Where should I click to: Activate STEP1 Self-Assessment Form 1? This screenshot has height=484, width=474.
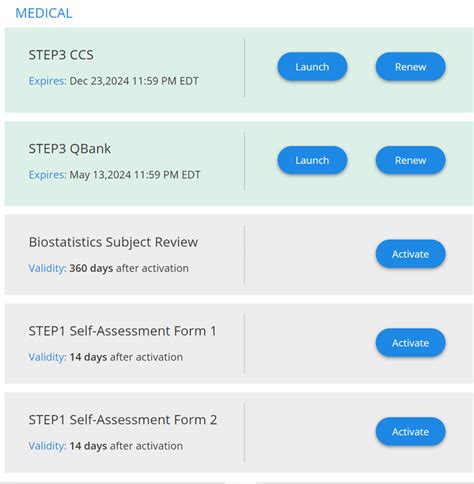pyautogui.click(x=410, y=343)
